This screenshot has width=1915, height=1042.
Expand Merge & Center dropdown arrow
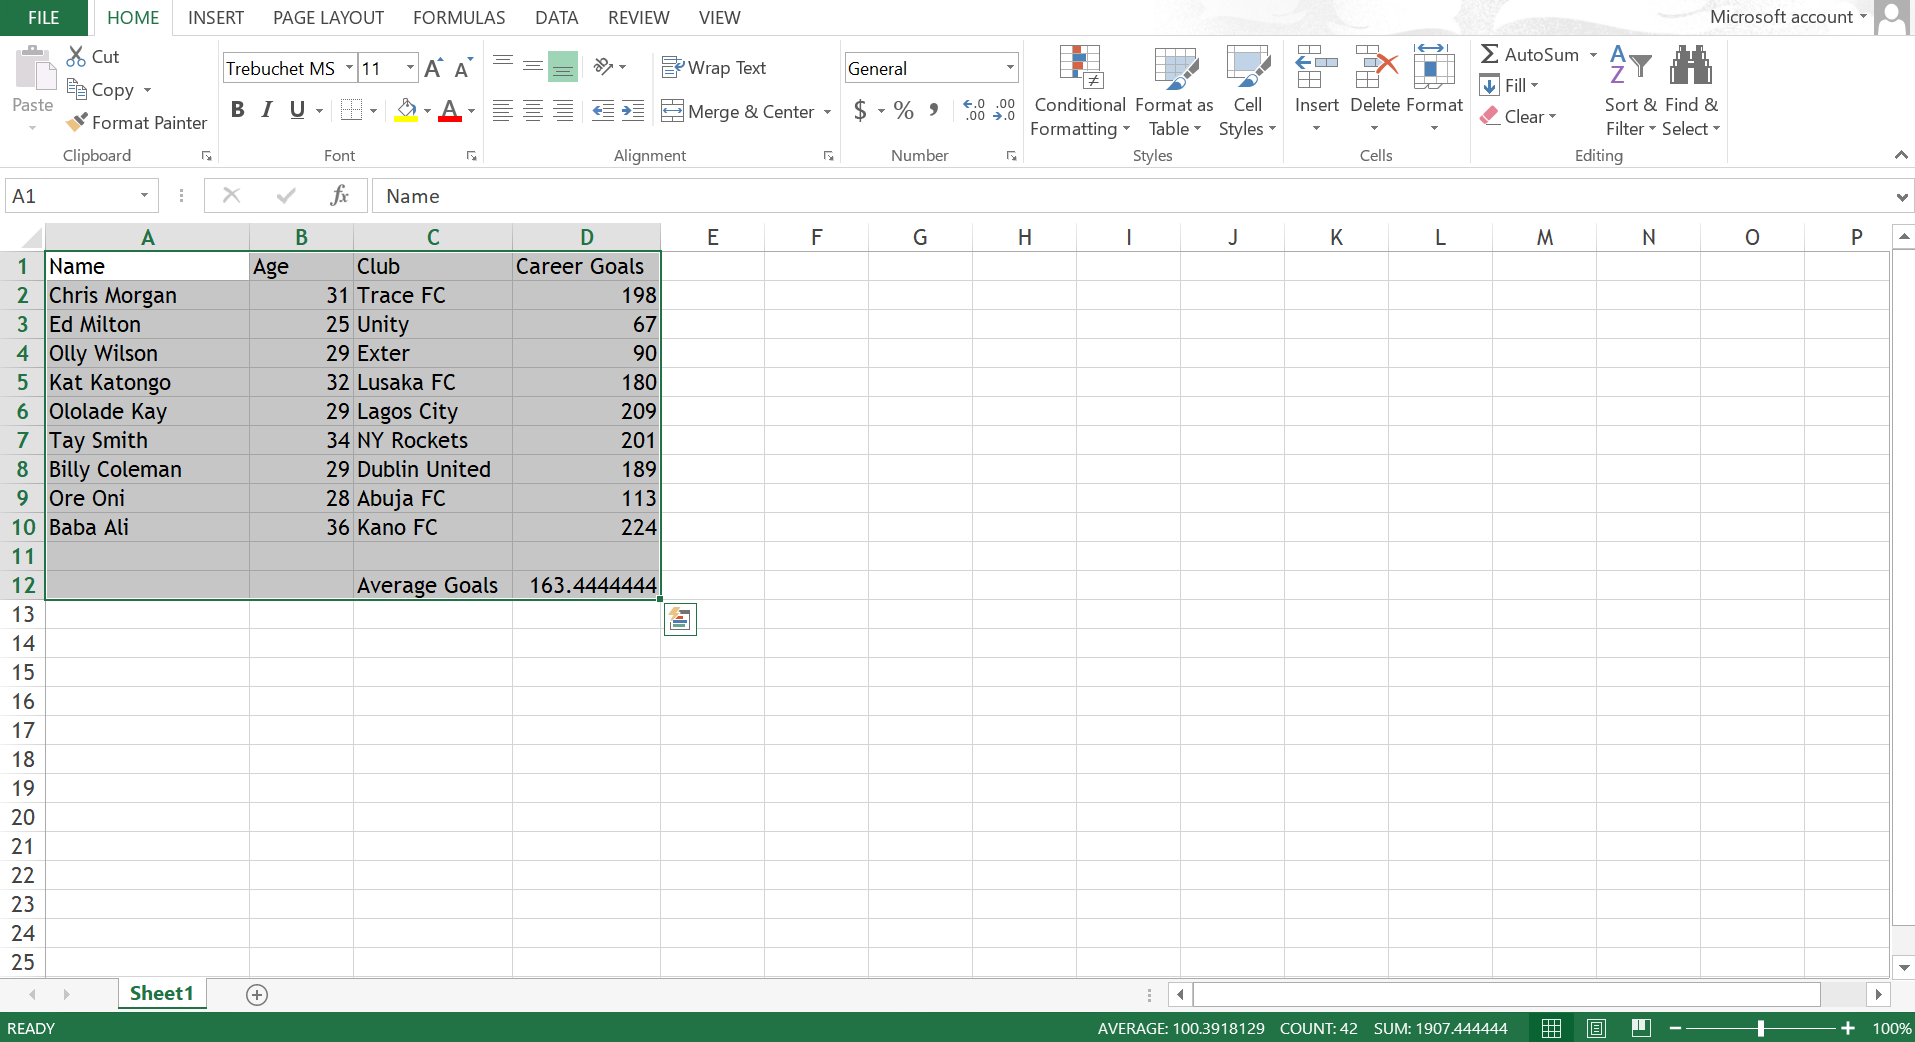click(x=827, y=112)
